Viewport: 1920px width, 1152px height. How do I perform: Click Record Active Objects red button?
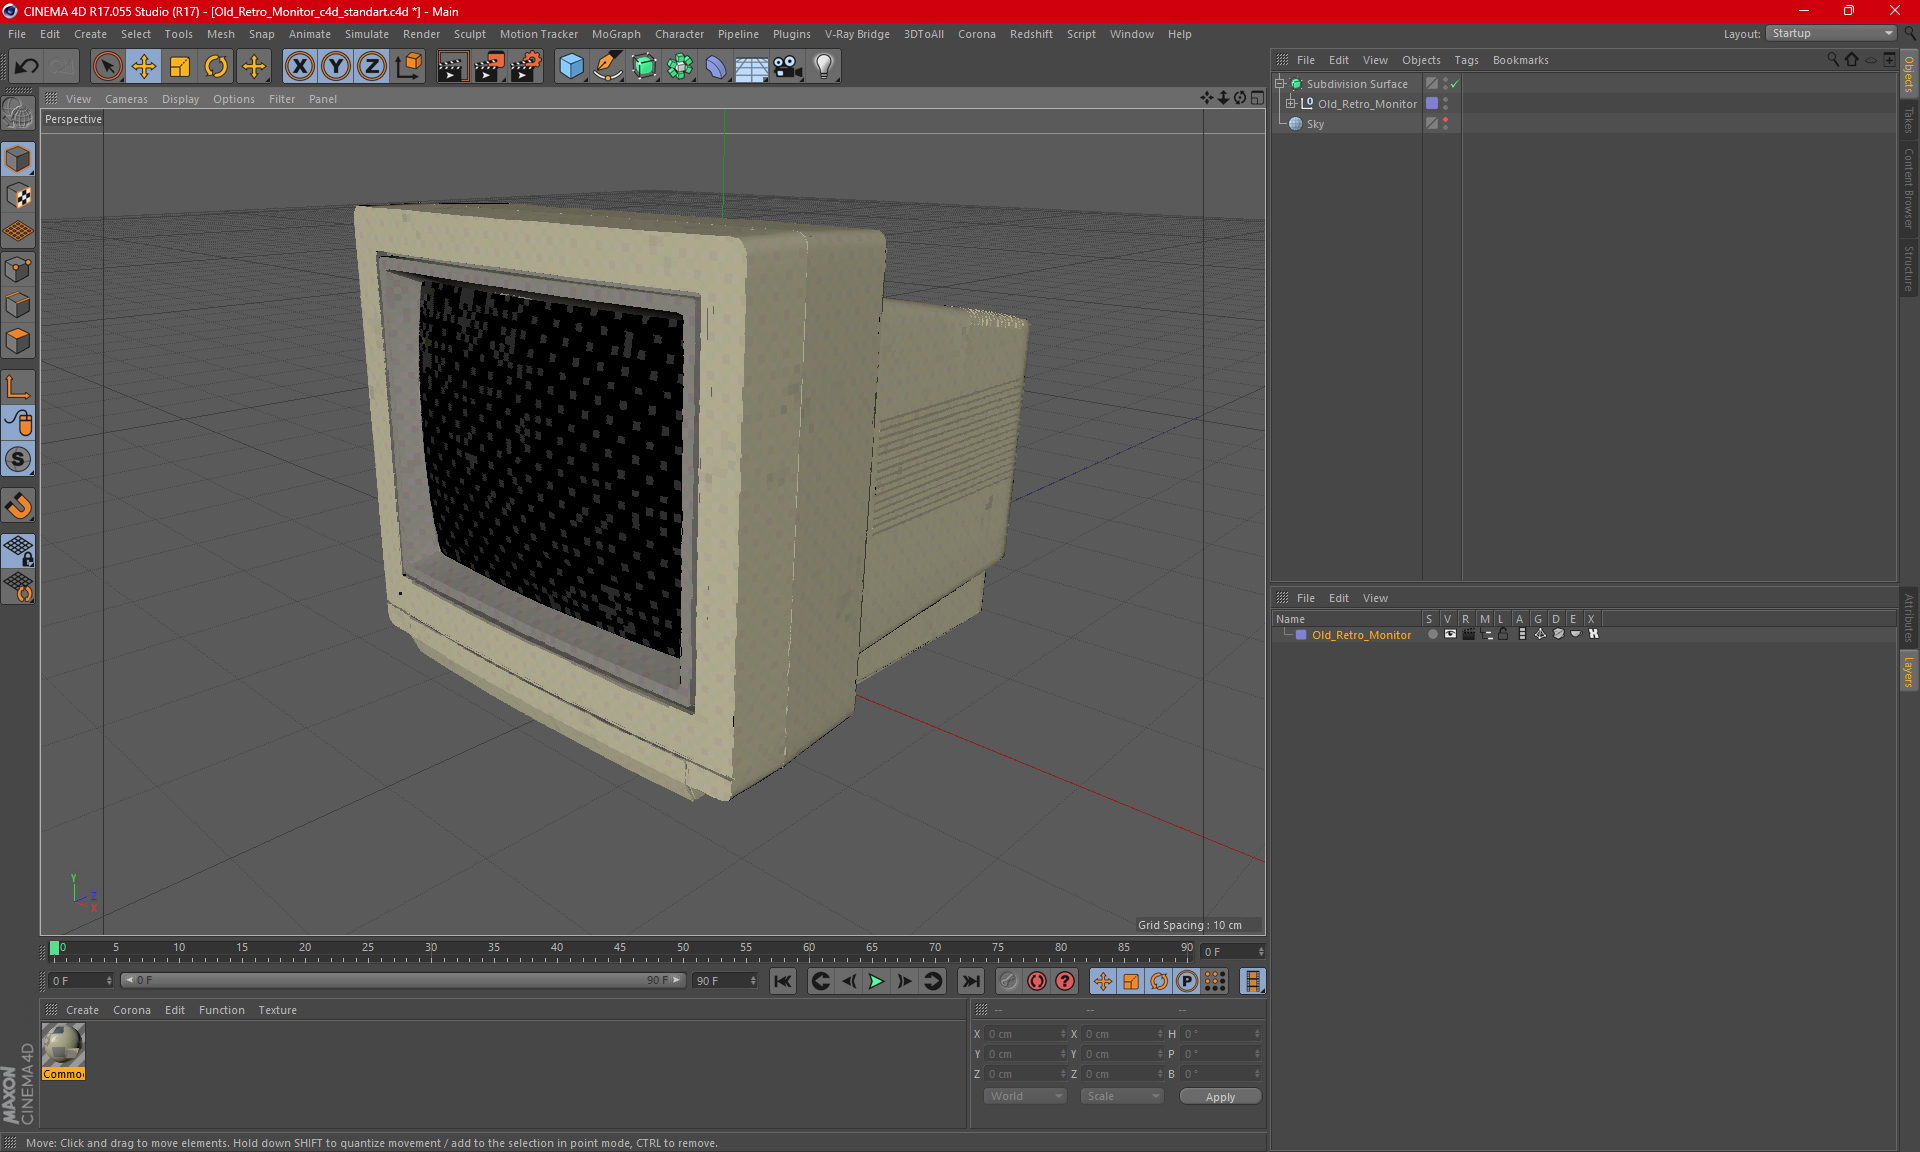pos(1008,981)
